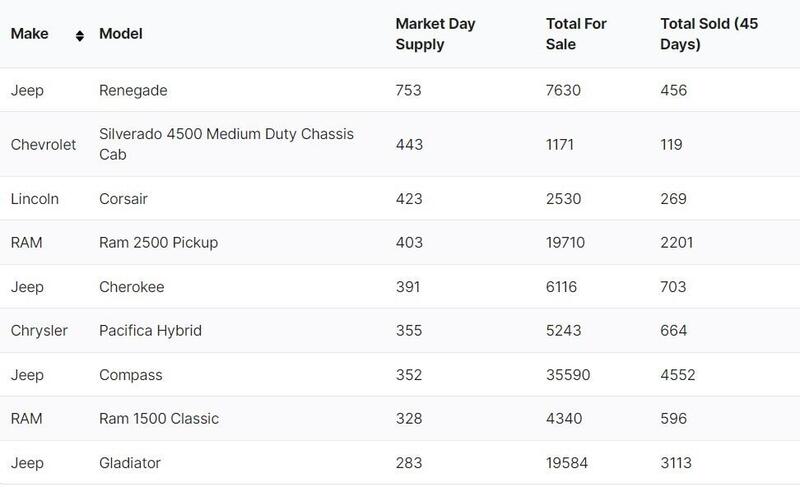Click the Renegade model cell
This screenshot has height=487, width=800.
133,91
